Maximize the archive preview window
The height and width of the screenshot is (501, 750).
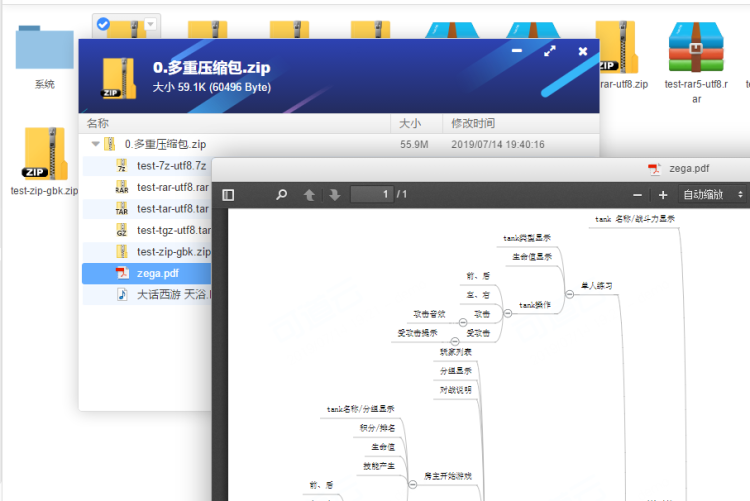pyautogui.click(x=549, y=50)
